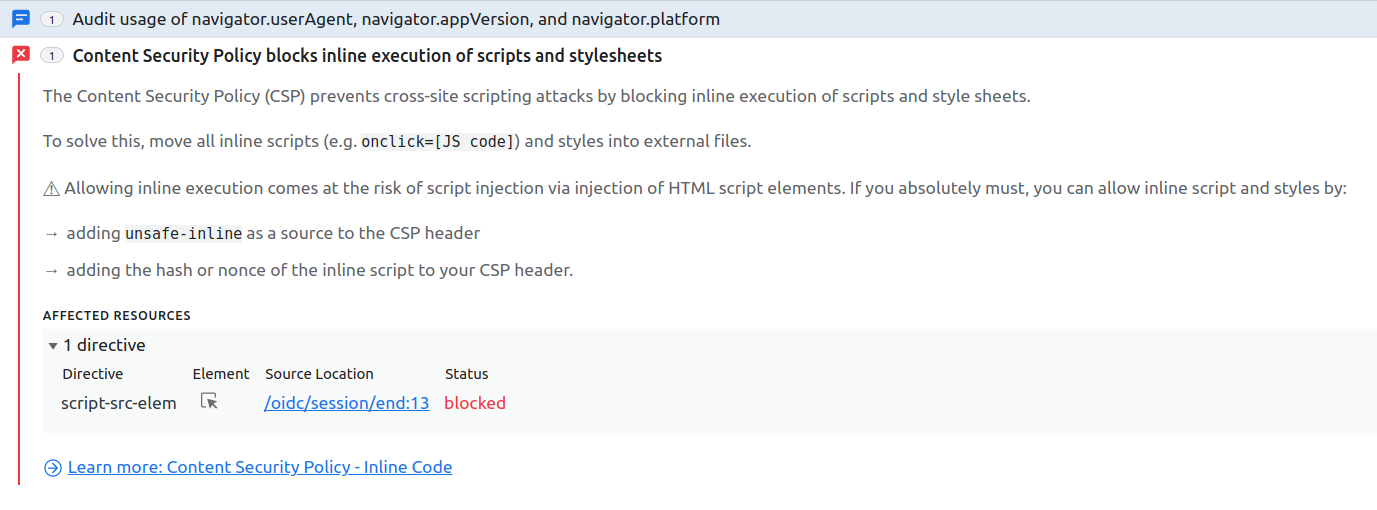
Task: Open the /oidc/session/end:13 source location link
Action: coord(347,403)
